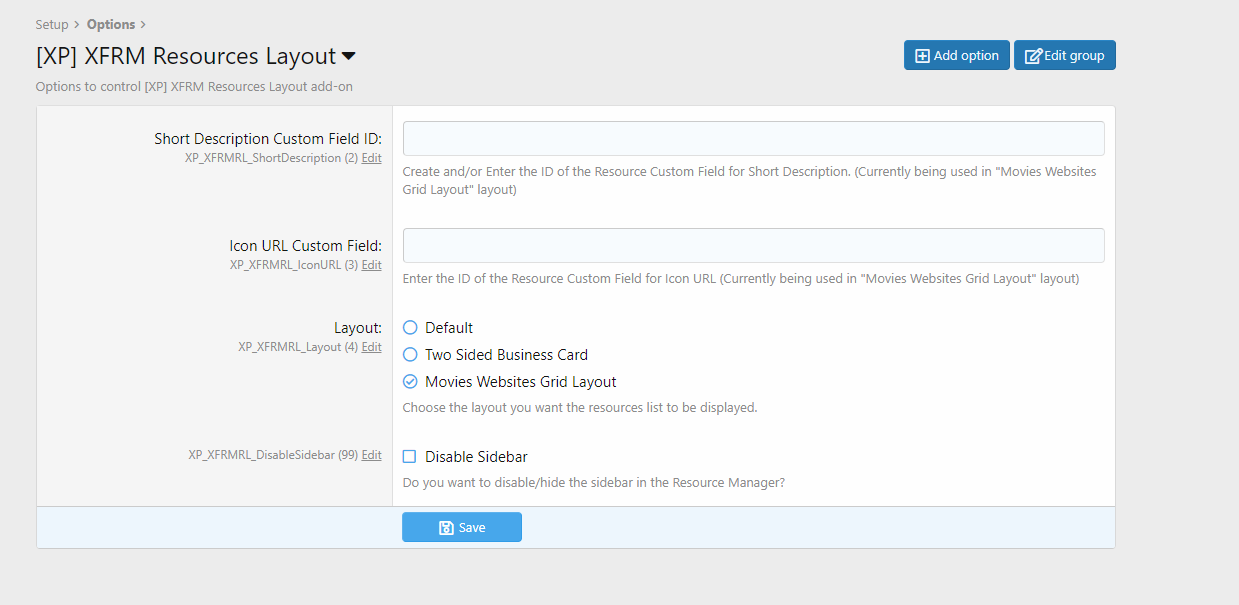Go to Setup in the breadcrumb

52,24
